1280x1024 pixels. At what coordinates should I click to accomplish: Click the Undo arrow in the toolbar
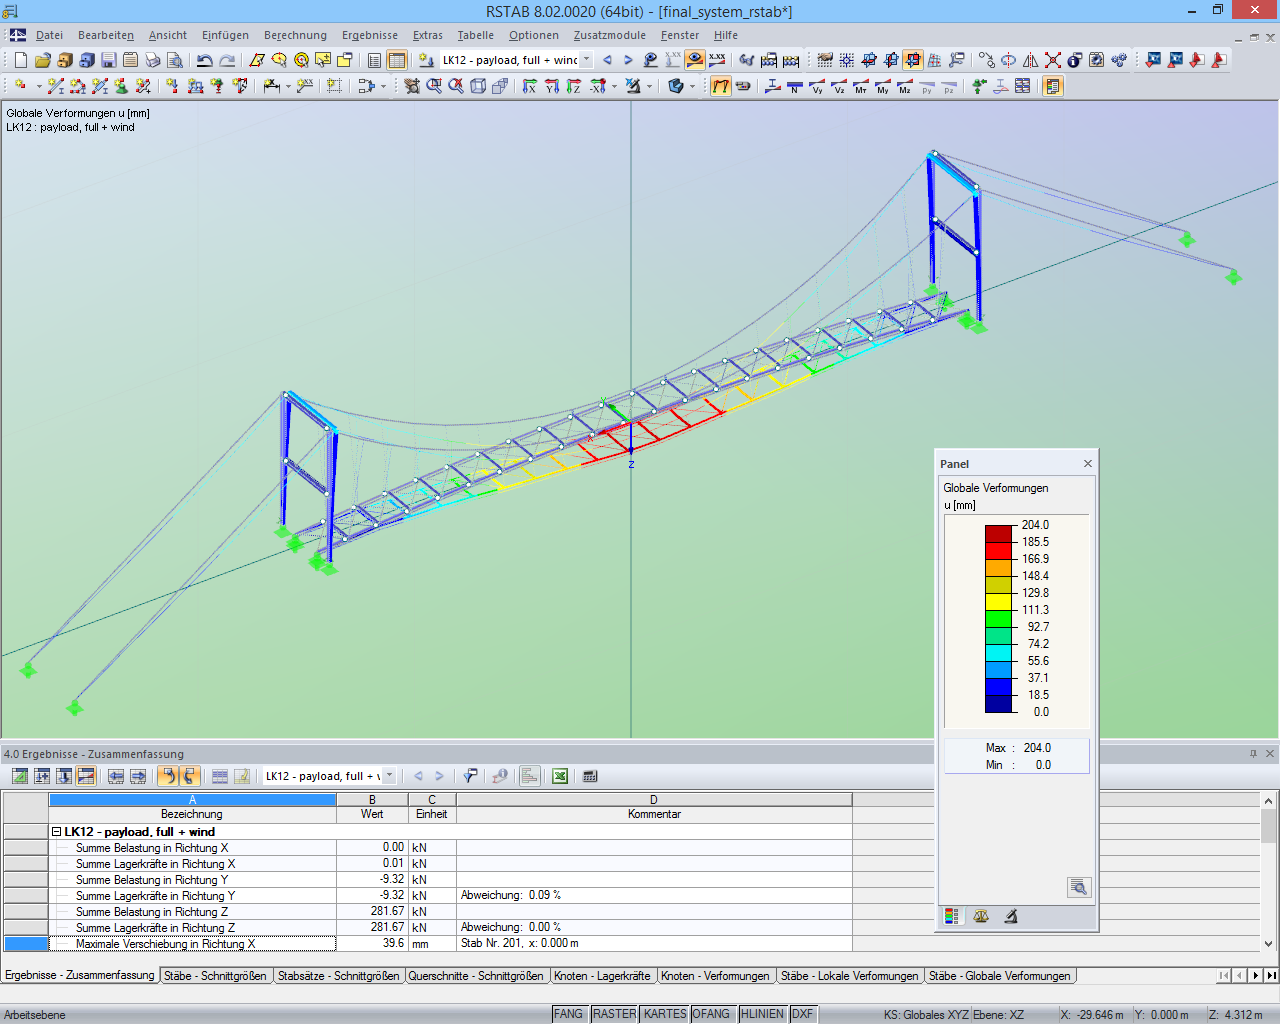tap(204, 60)
